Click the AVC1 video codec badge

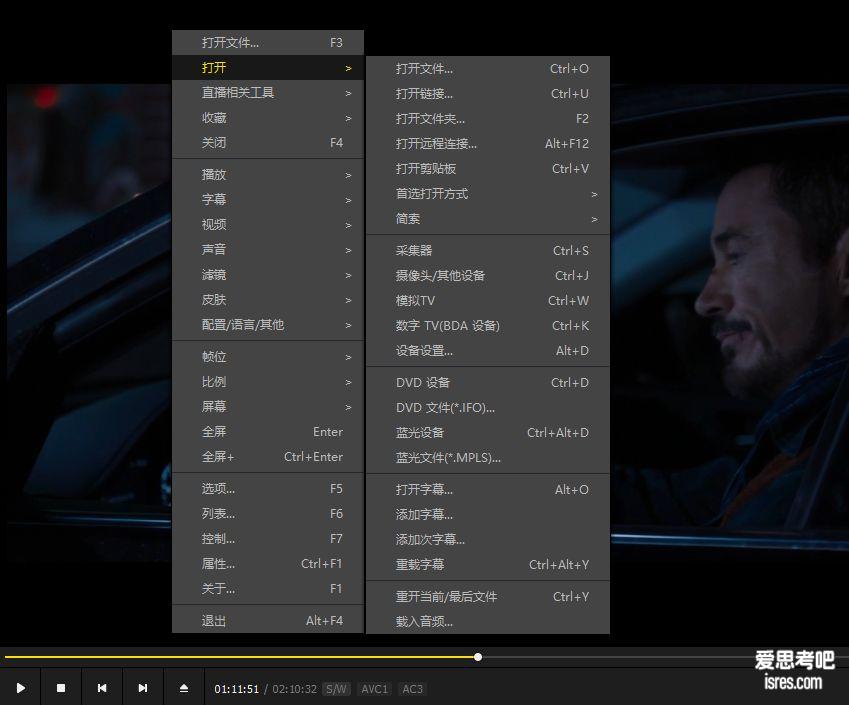click(x=375, y=689)
